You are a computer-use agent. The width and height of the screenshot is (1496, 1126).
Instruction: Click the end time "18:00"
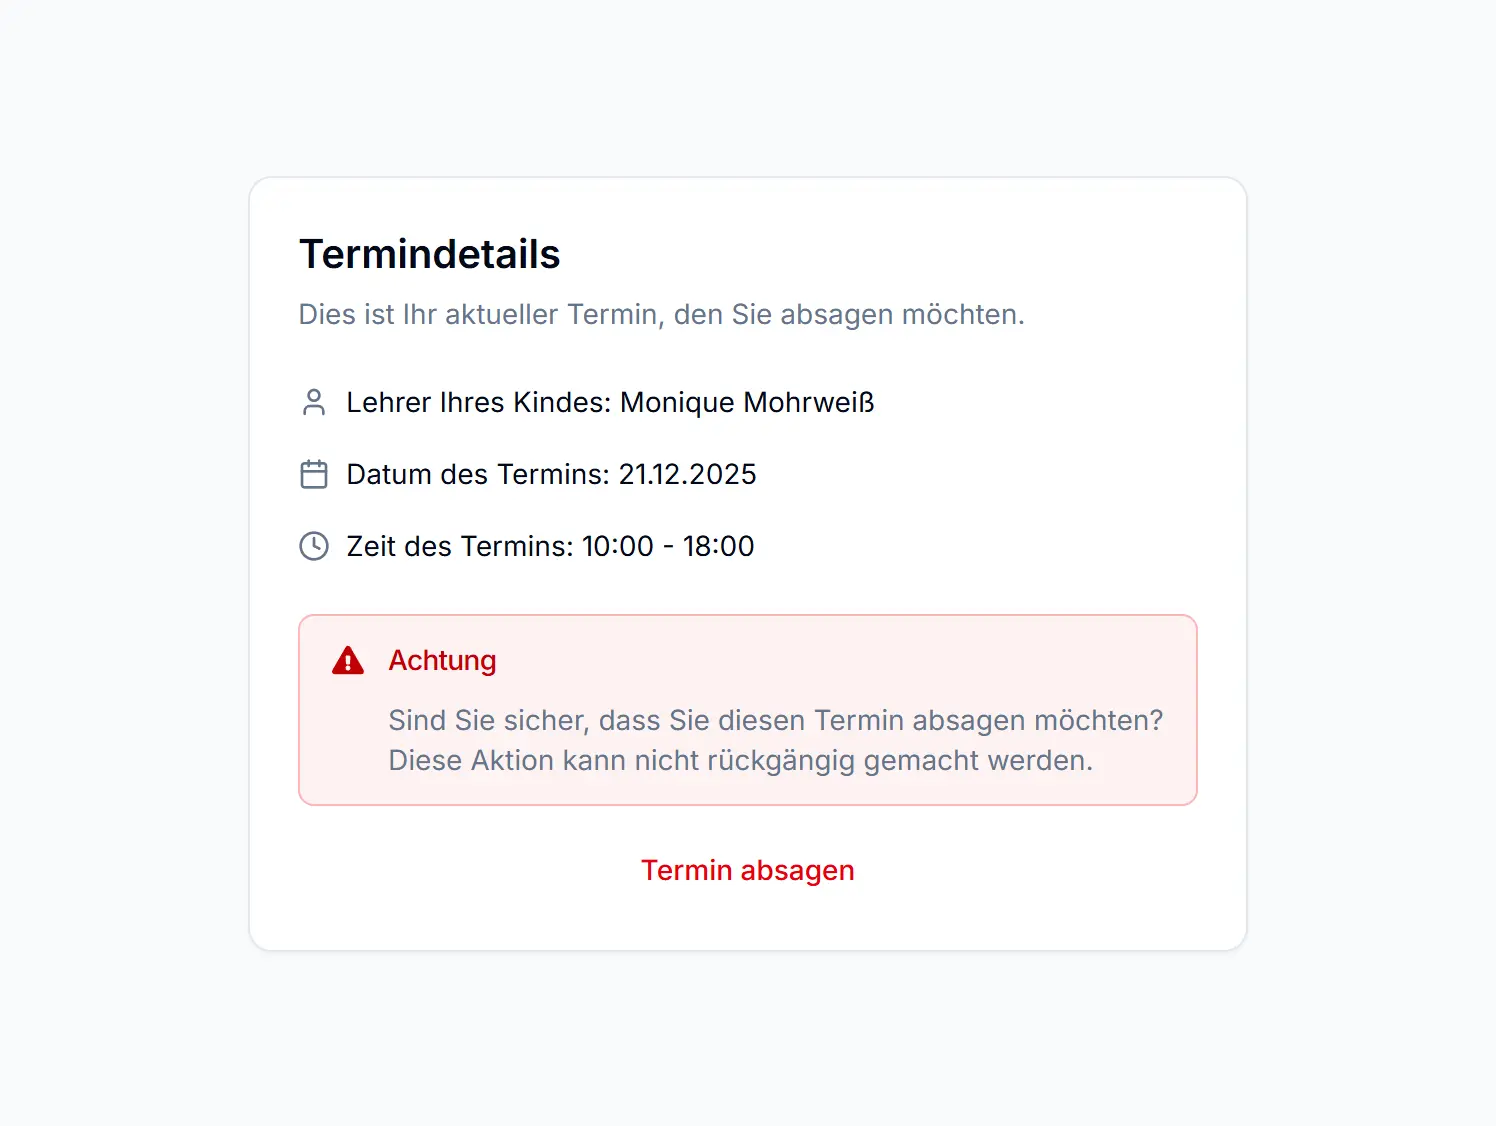point(718,546)
